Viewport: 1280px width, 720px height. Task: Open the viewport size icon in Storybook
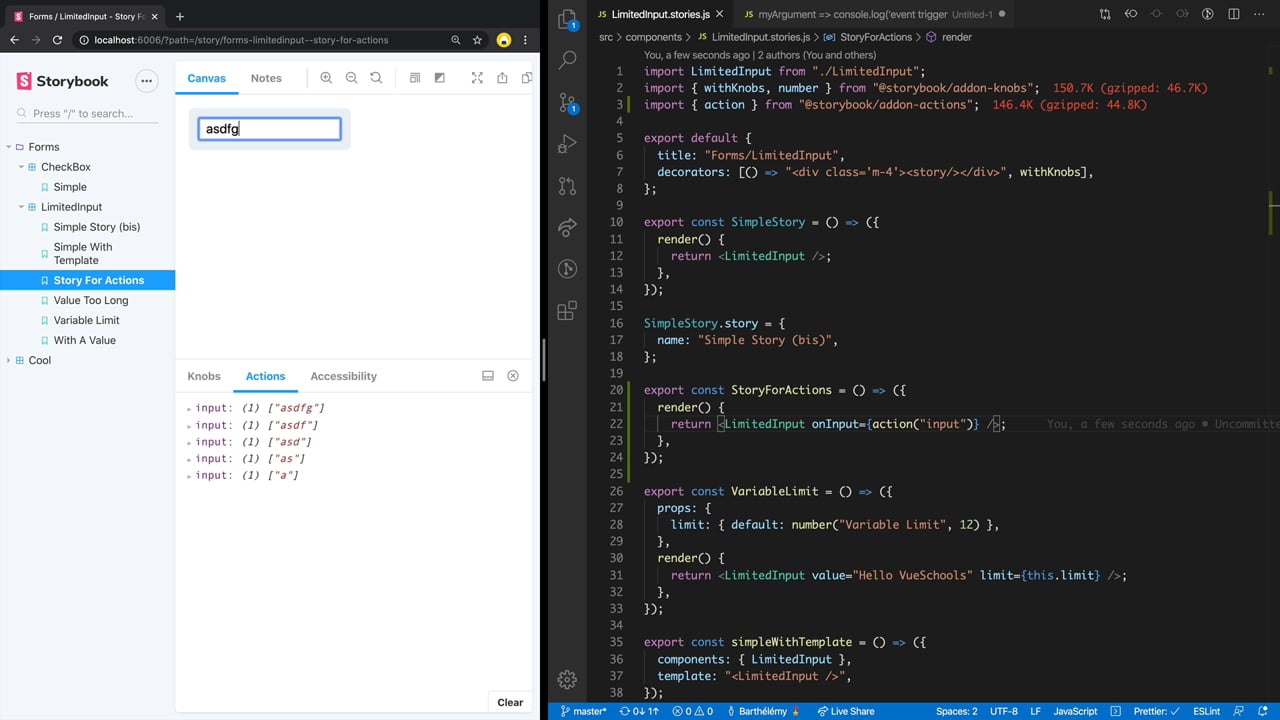(x=415, y=78)
